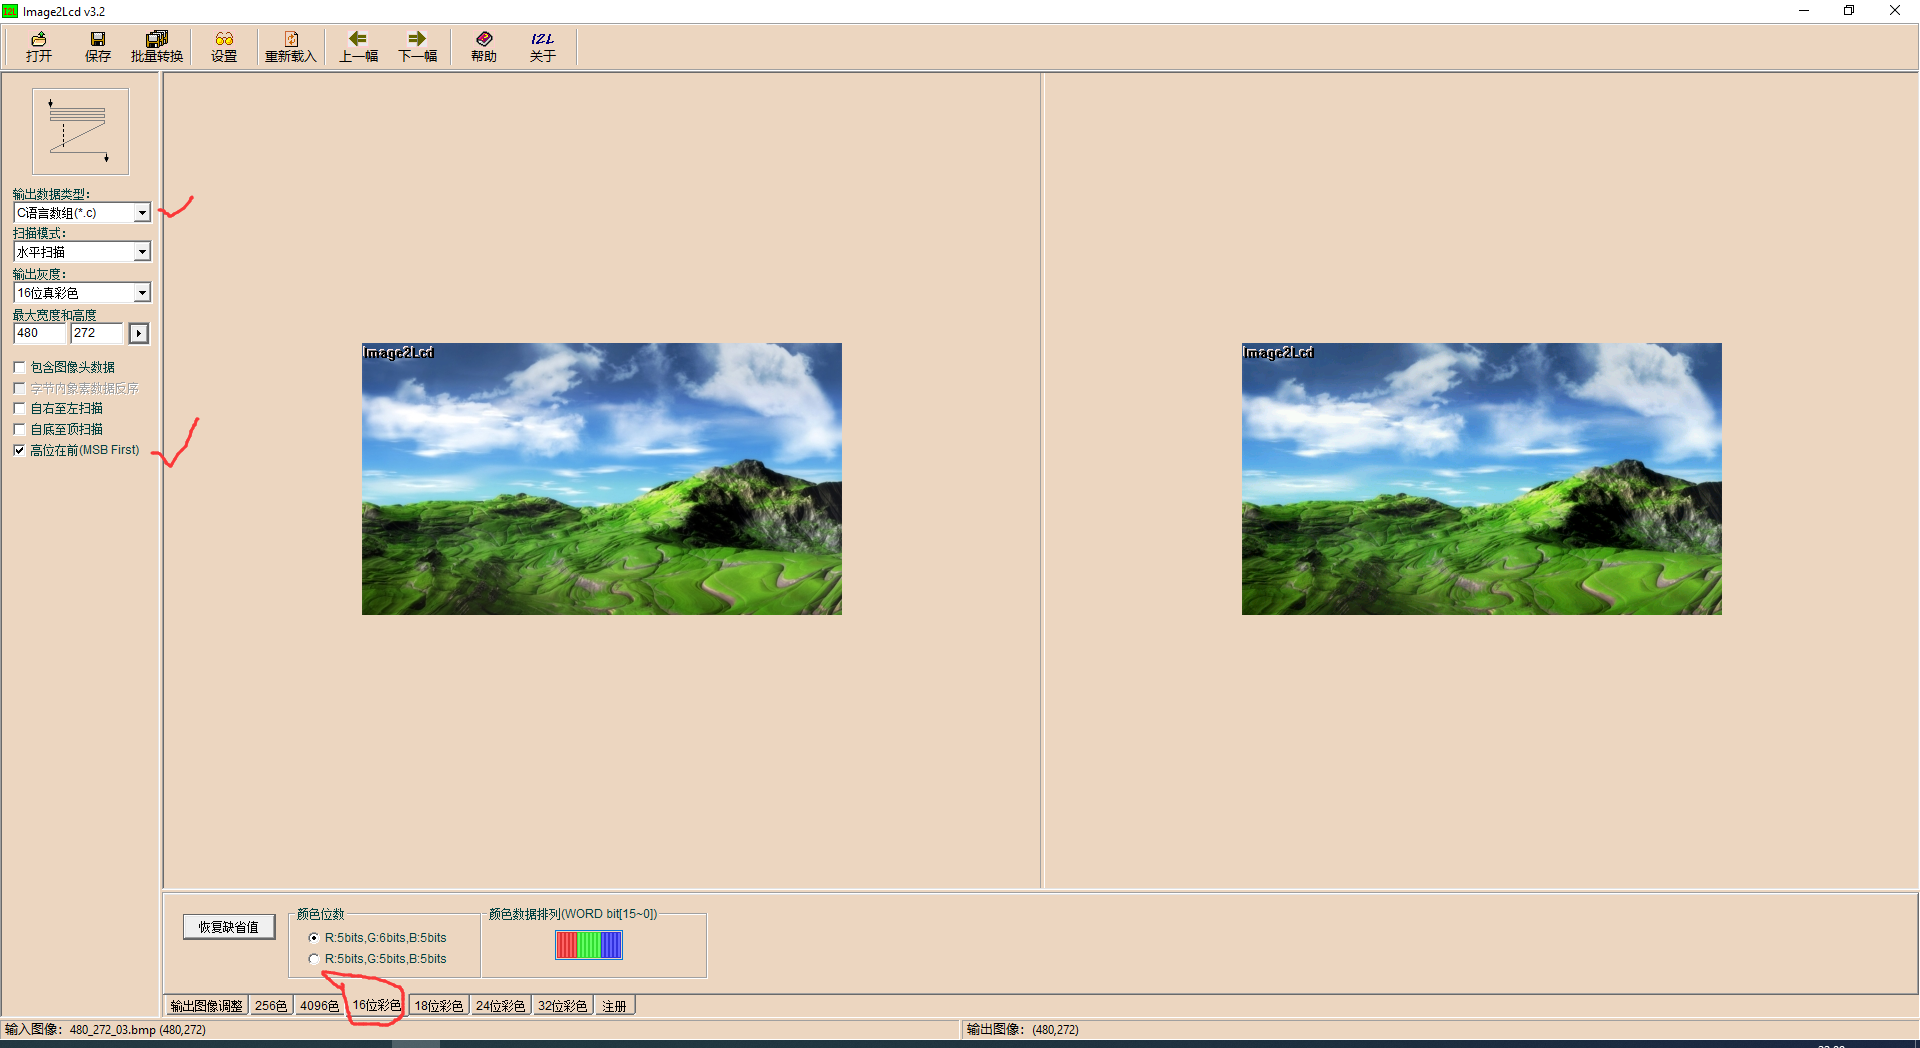The width and height of the screenshot is (1920, 1048).
Task: Enable 自底至顶扫描 checkbox
Action: coord(19,430)
